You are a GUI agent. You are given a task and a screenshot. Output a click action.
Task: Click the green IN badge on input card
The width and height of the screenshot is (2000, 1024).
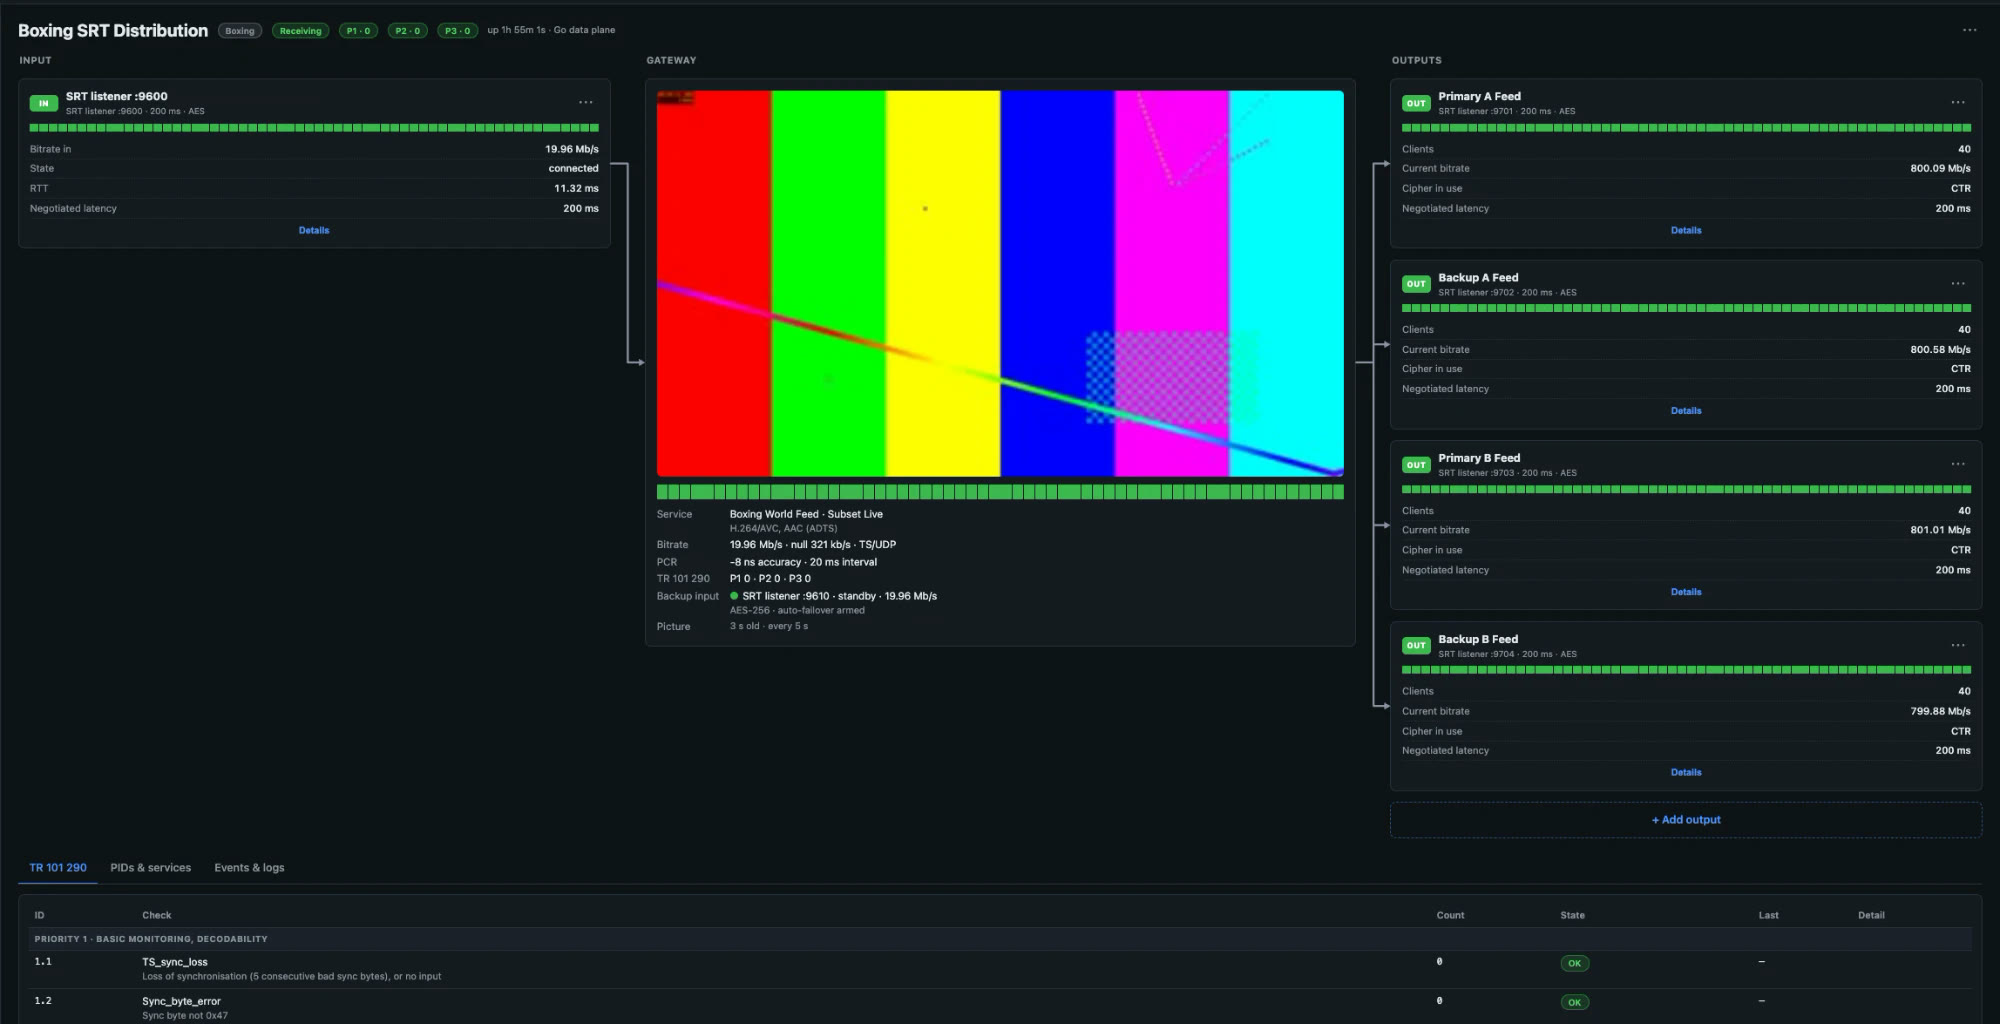point(44,103)
